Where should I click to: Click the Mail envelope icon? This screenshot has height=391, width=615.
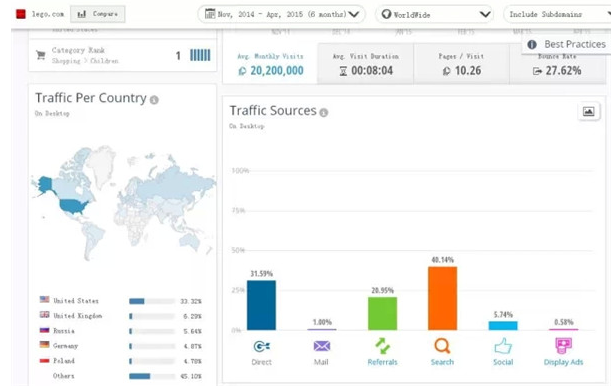322,346
